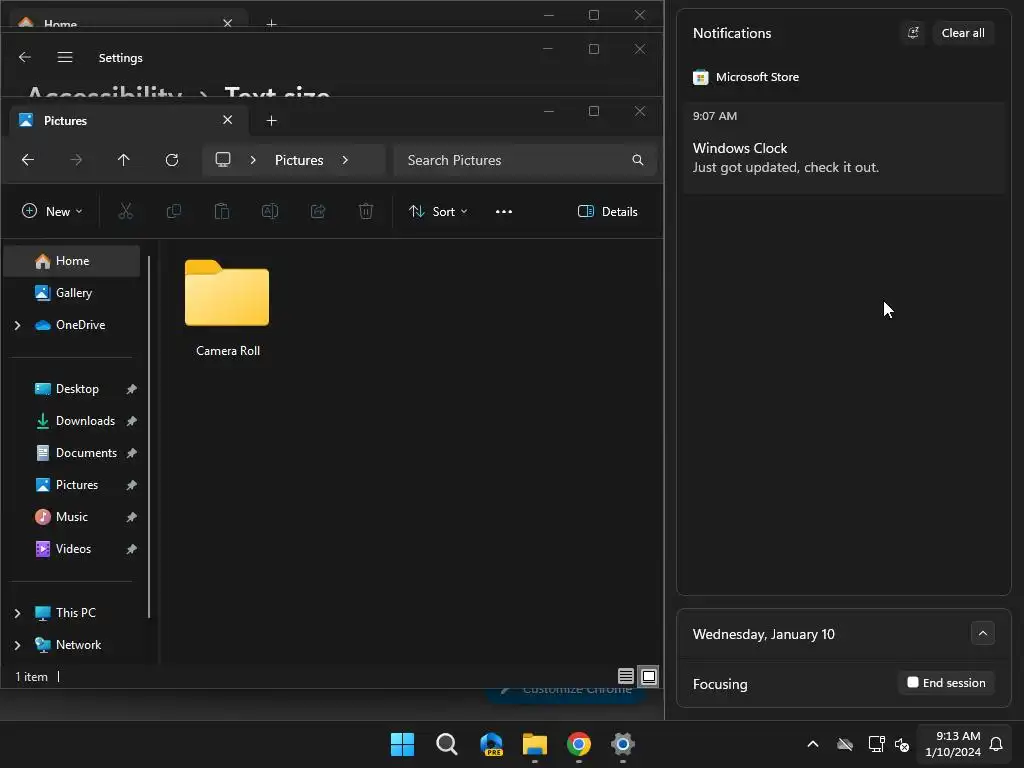Open Music in quick access
This screenshot has height=768, width=1024.
click(x=72, y=517)
